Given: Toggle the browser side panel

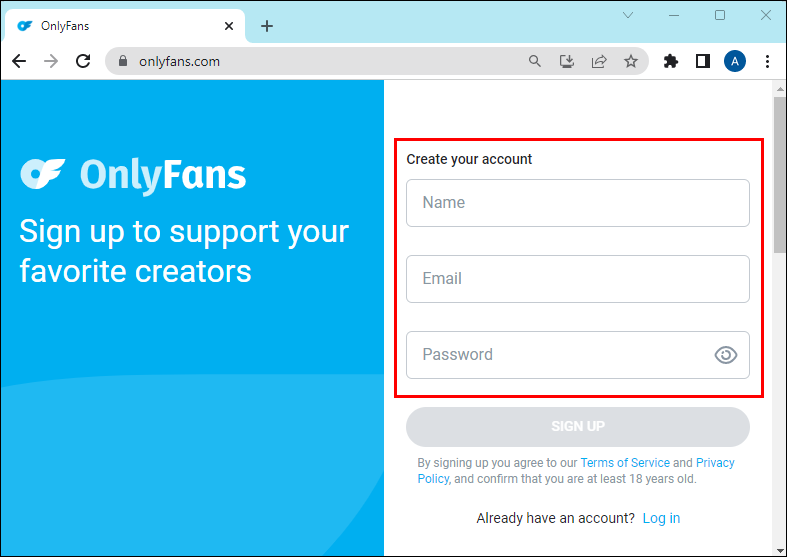Looking at the screenshot, I should [703, 61].
